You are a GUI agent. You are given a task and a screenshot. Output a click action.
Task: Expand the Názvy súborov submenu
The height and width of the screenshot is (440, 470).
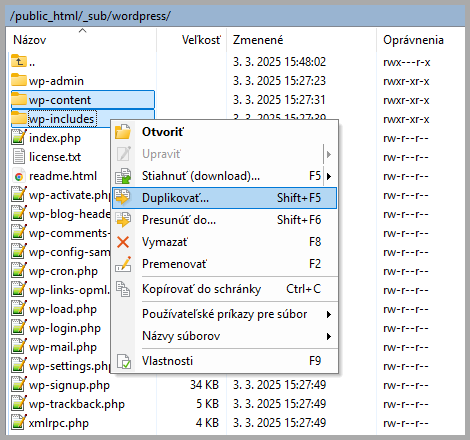[x=329, y=336]
